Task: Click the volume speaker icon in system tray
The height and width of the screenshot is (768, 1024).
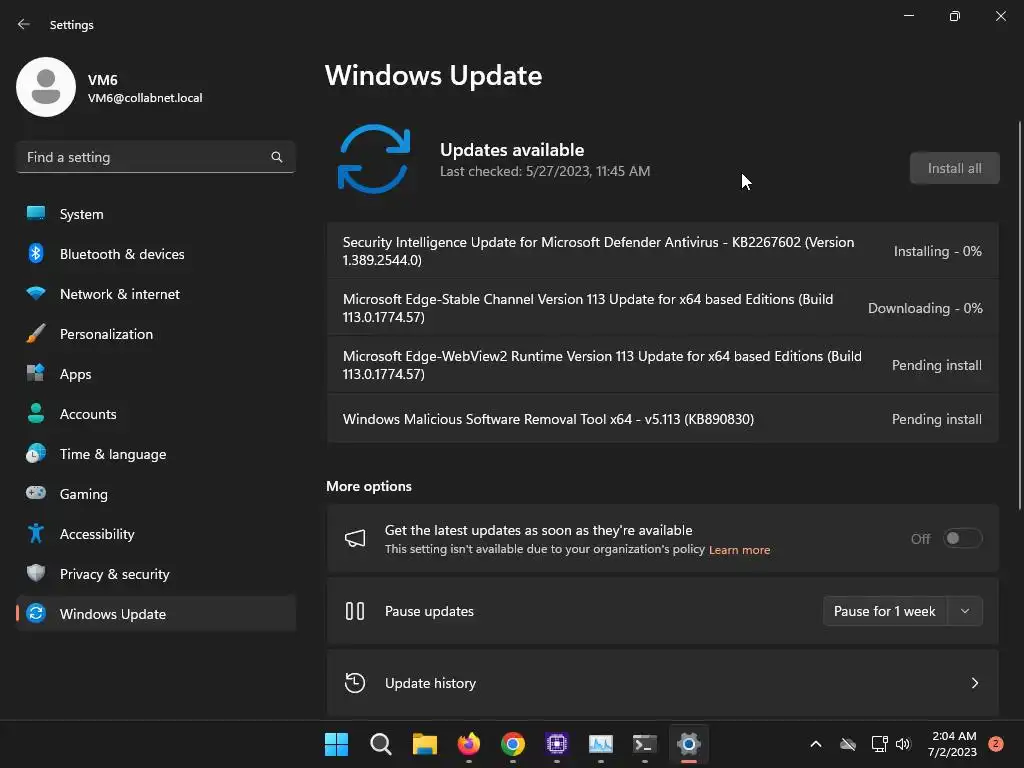Action: tap(903, 744)
